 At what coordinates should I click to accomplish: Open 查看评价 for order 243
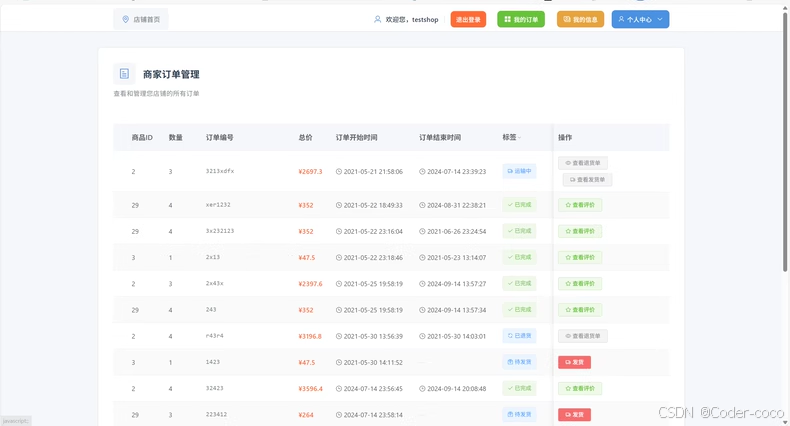[580, 310]
